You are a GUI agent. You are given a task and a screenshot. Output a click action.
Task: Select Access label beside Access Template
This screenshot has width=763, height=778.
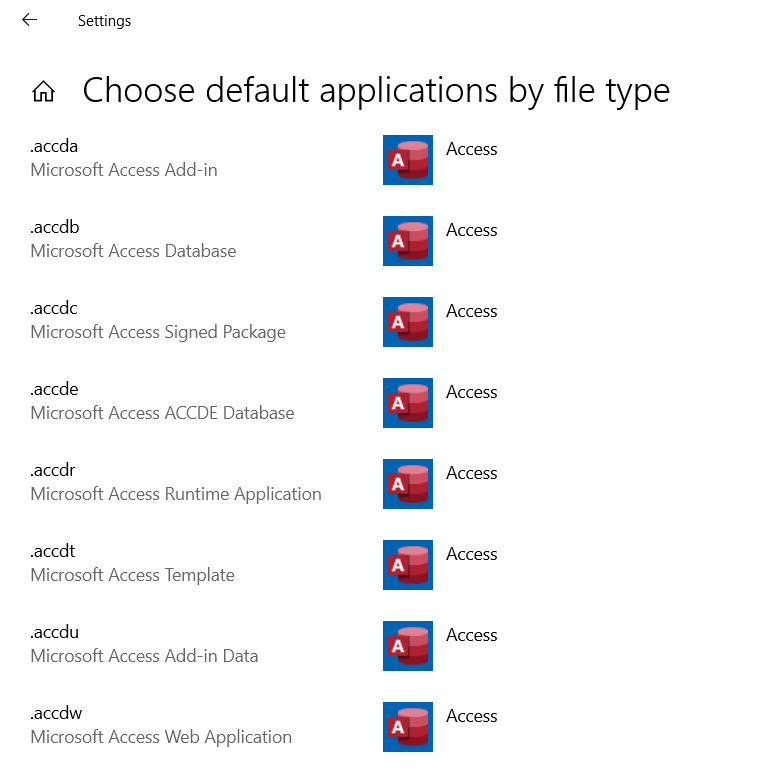point(471,554)
